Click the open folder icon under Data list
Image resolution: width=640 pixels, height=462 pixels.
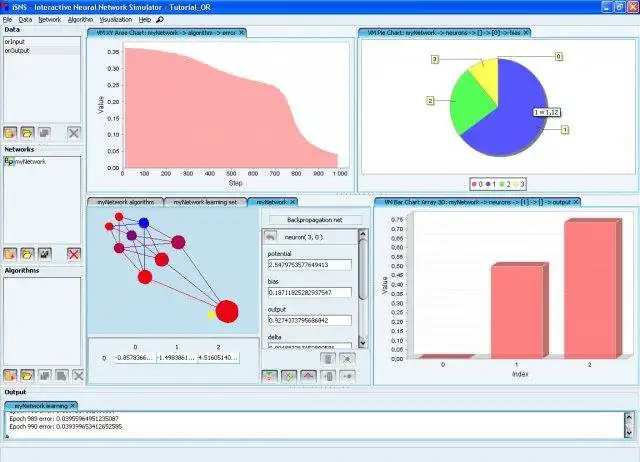[27, 133]
